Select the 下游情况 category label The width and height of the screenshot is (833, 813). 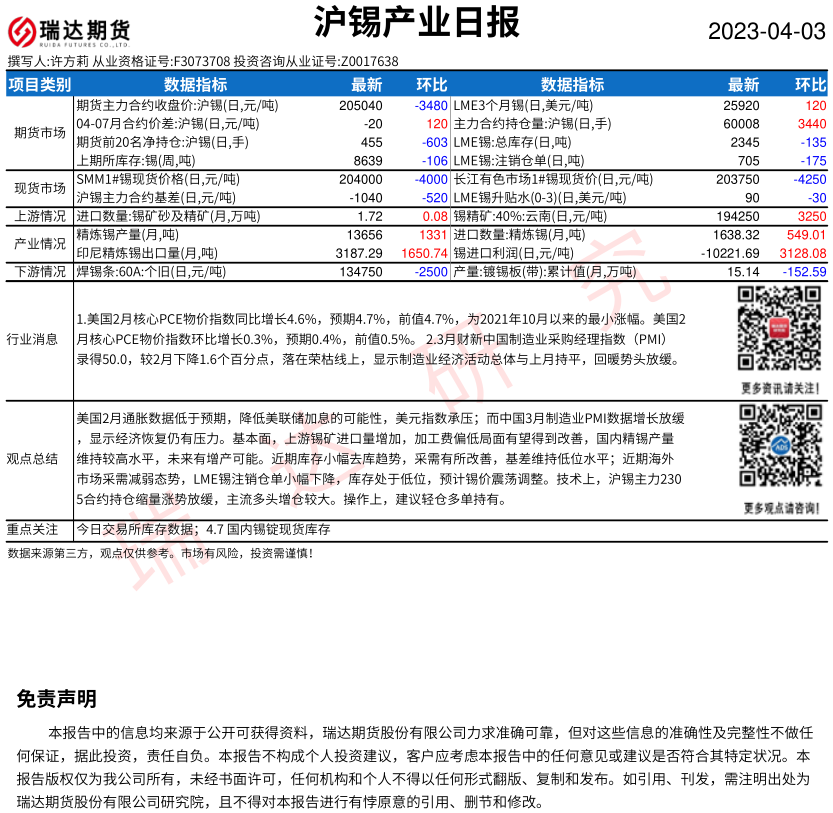[40, 272]
